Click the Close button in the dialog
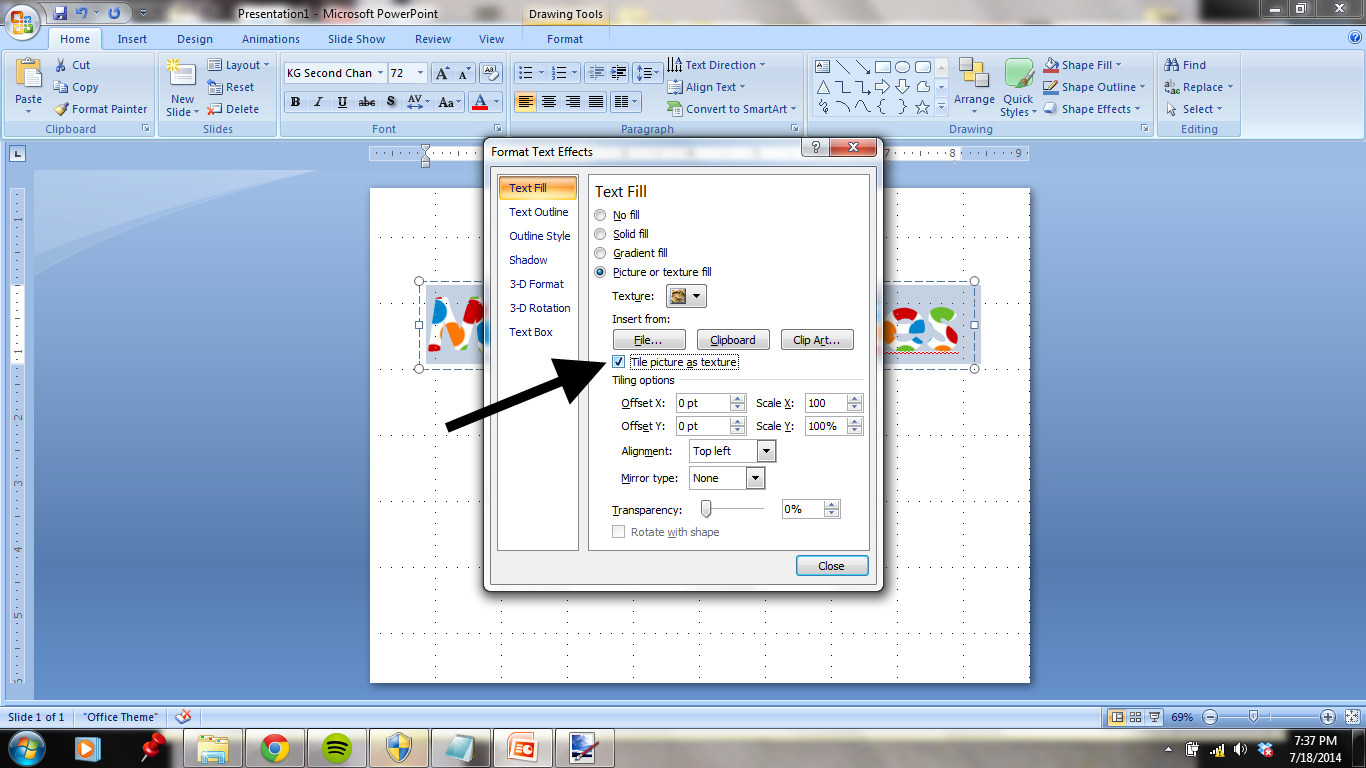Image resolution: width=1366 pixels, height=768 pixels. click(x=832, y=566)
